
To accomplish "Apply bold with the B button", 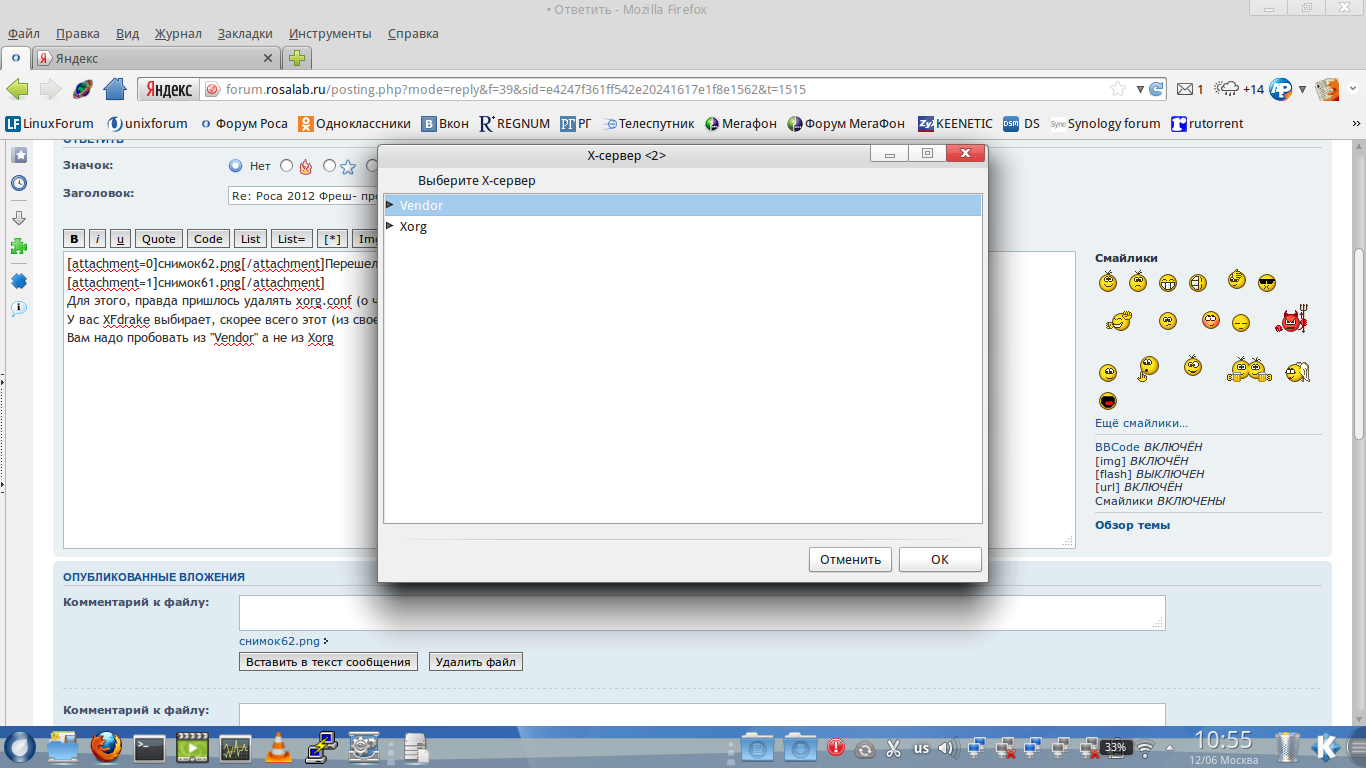I will (x=74, y=238).
